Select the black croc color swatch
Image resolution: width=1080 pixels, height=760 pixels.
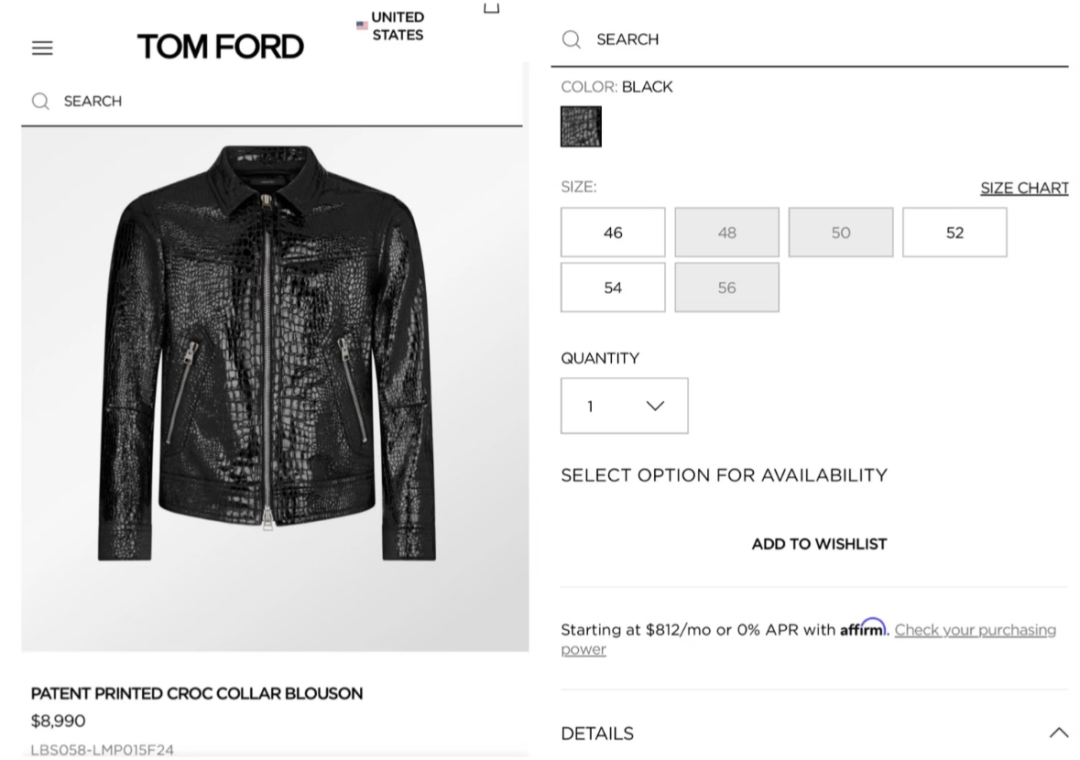pos(581,126)
